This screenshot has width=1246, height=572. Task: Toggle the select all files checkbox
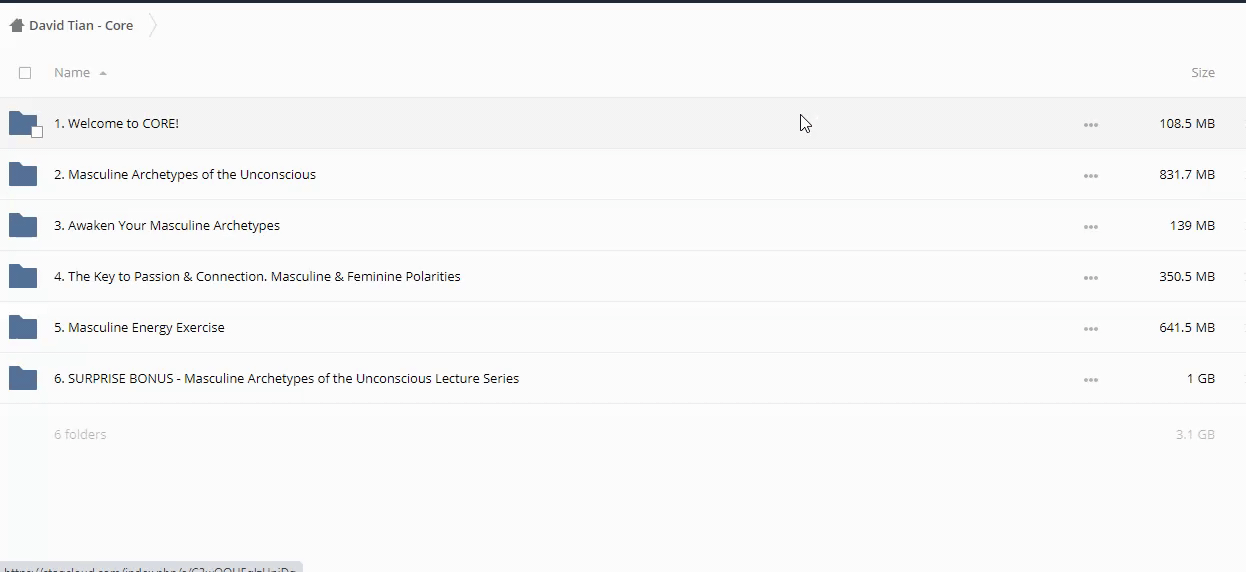click(25, 73)
